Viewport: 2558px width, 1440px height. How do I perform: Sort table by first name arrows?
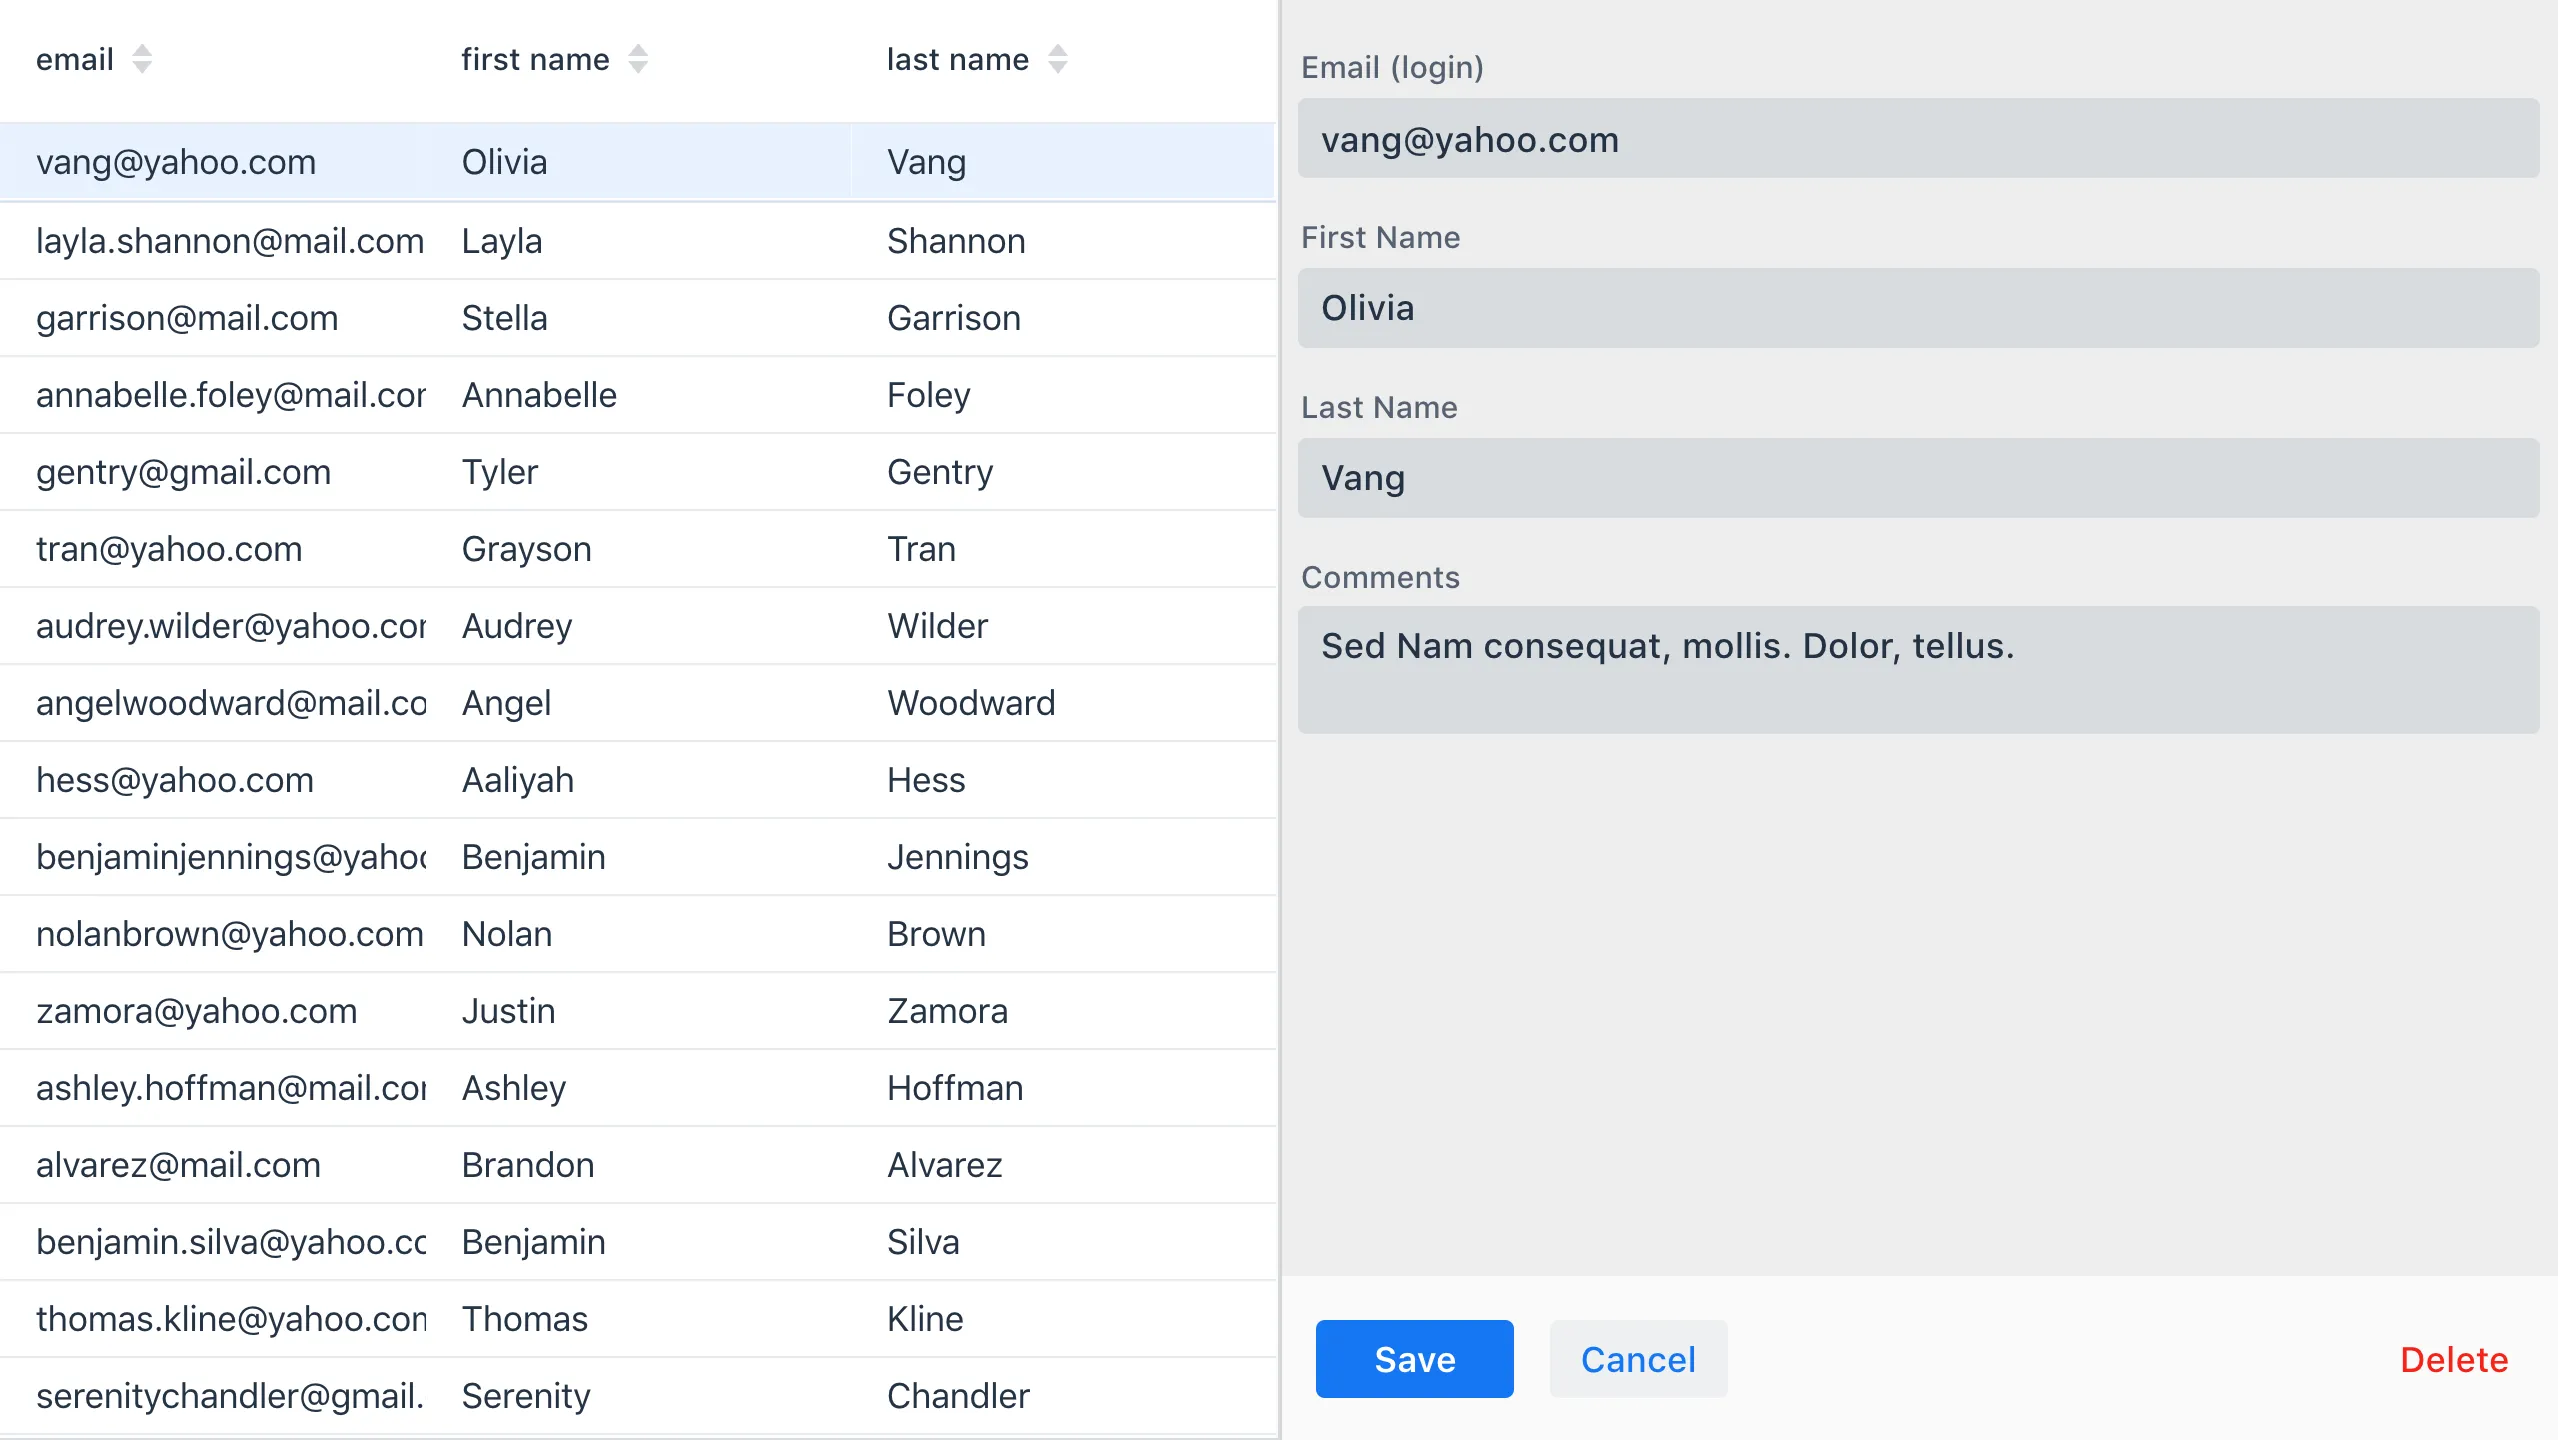coord(638,59)
